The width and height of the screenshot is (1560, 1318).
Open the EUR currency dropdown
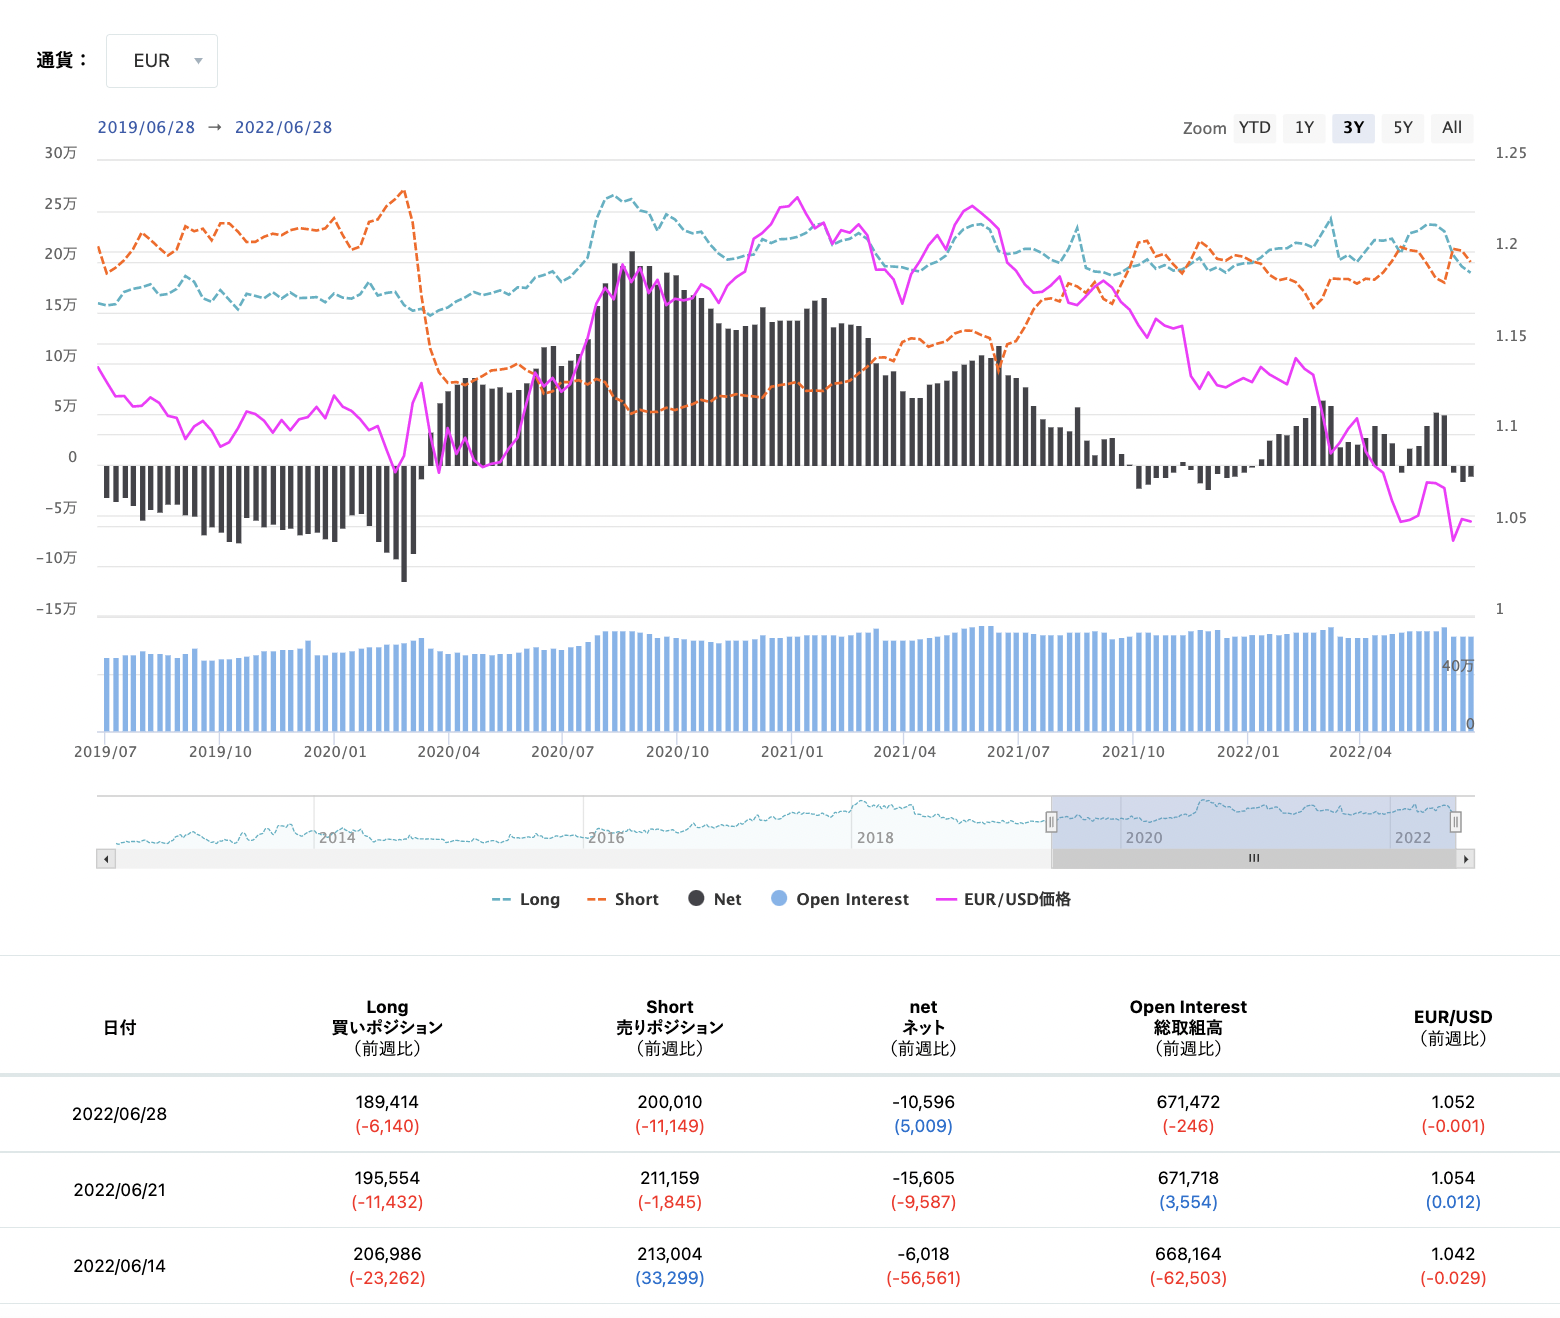tap(162, 61)
